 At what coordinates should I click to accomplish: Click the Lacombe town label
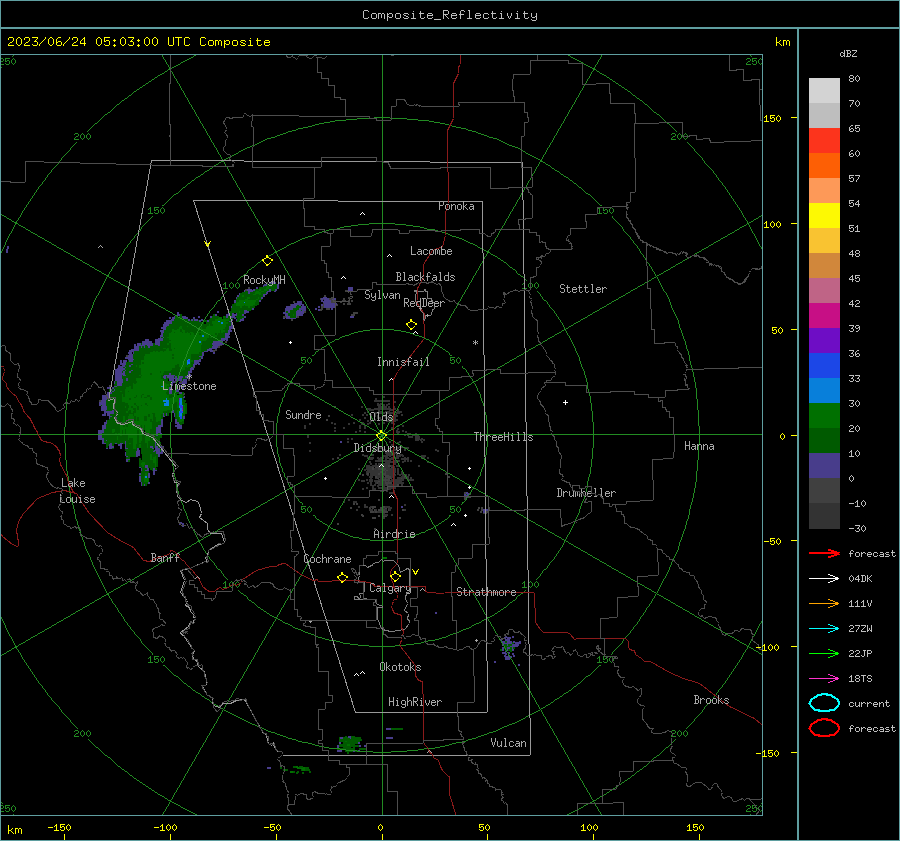[431, 251]
